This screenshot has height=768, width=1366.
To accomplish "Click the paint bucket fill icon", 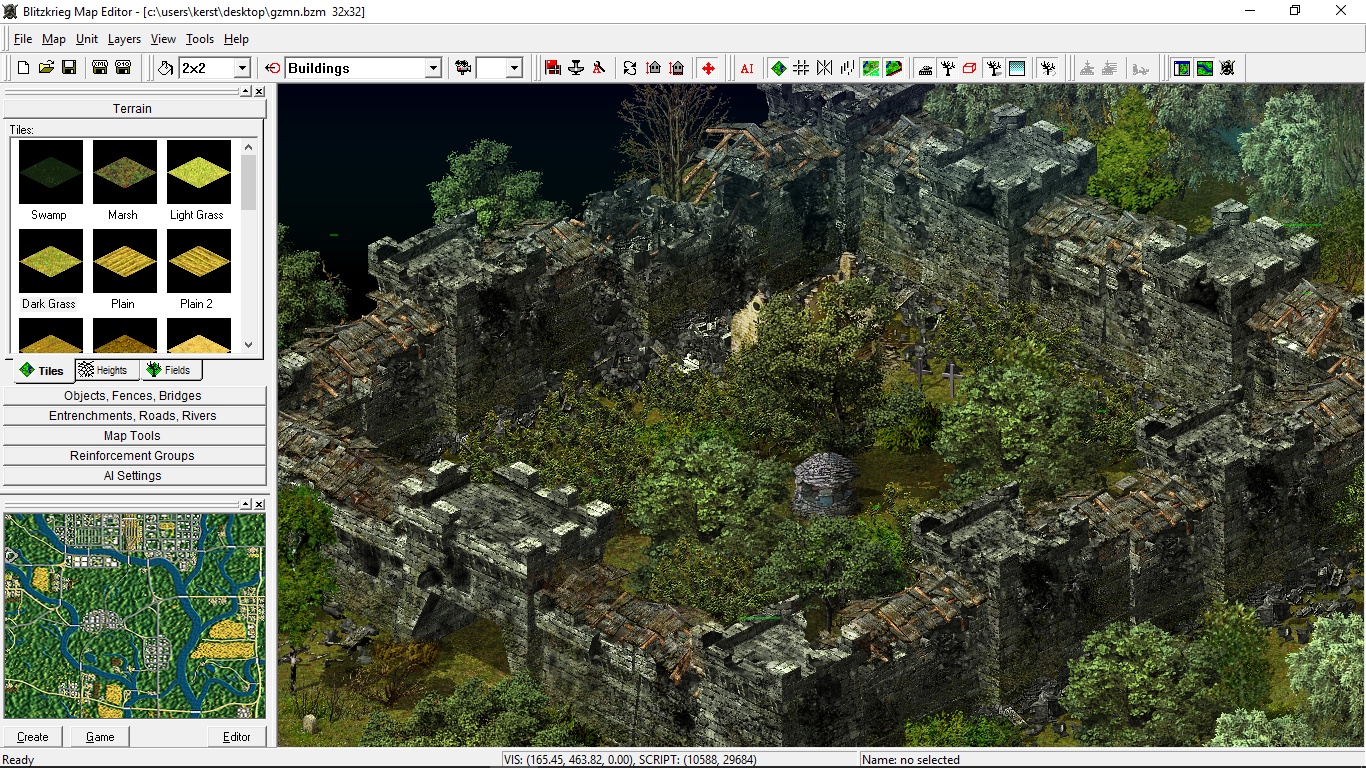I will (166, 68).
